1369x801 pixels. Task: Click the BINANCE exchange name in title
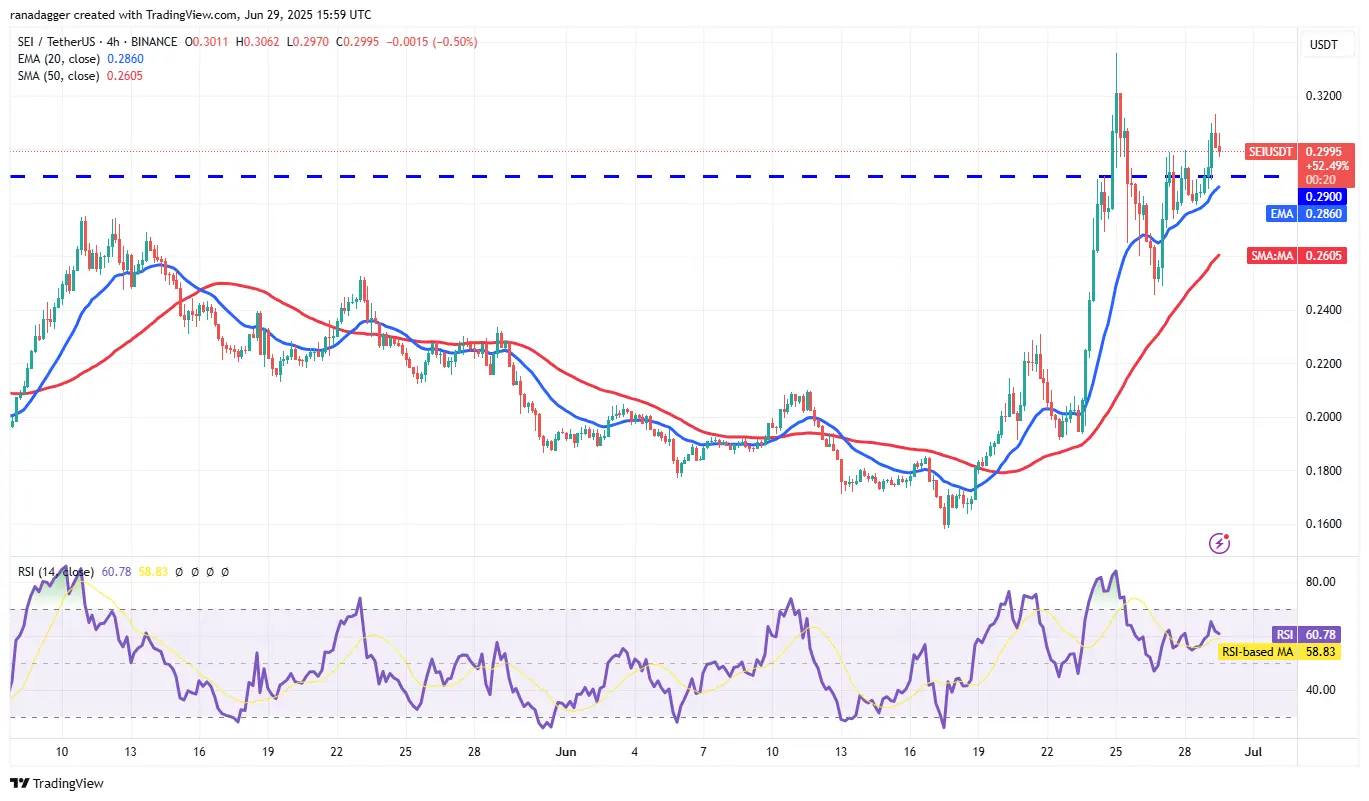(178, 42)
